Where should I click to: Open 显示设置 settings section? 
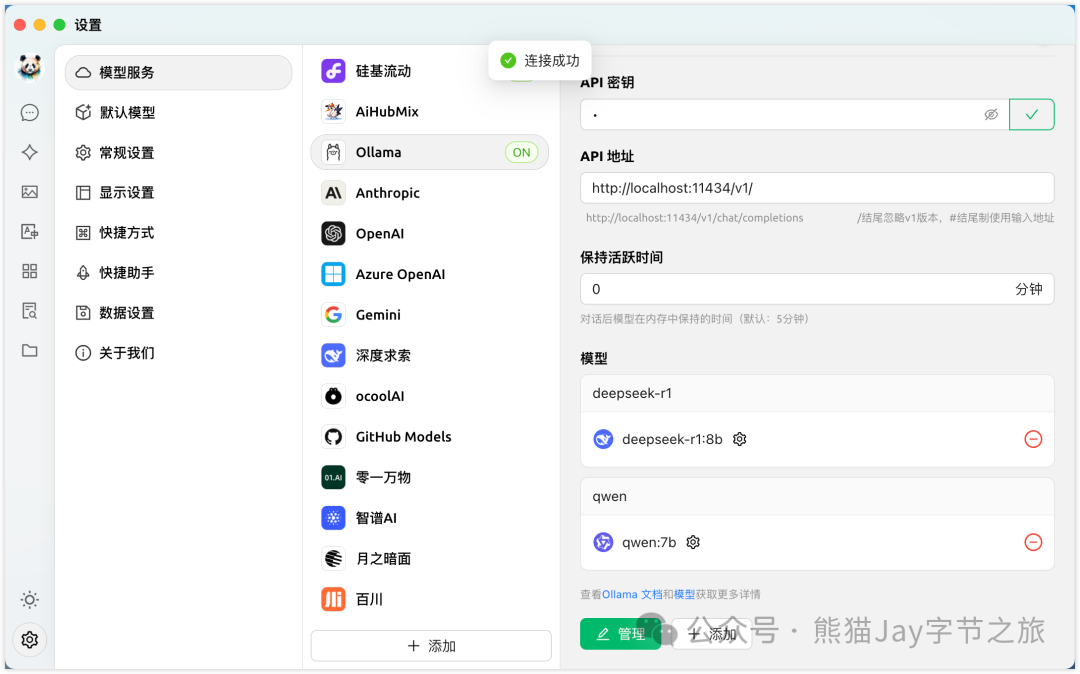click(178, 192)
